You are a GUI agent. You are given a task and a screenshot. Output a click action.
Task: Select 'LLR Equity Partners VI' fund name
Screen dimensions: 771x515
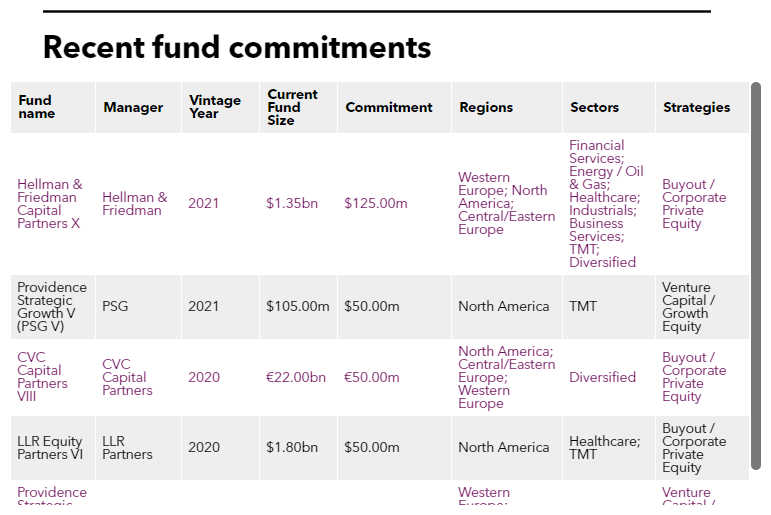(50, 448)
